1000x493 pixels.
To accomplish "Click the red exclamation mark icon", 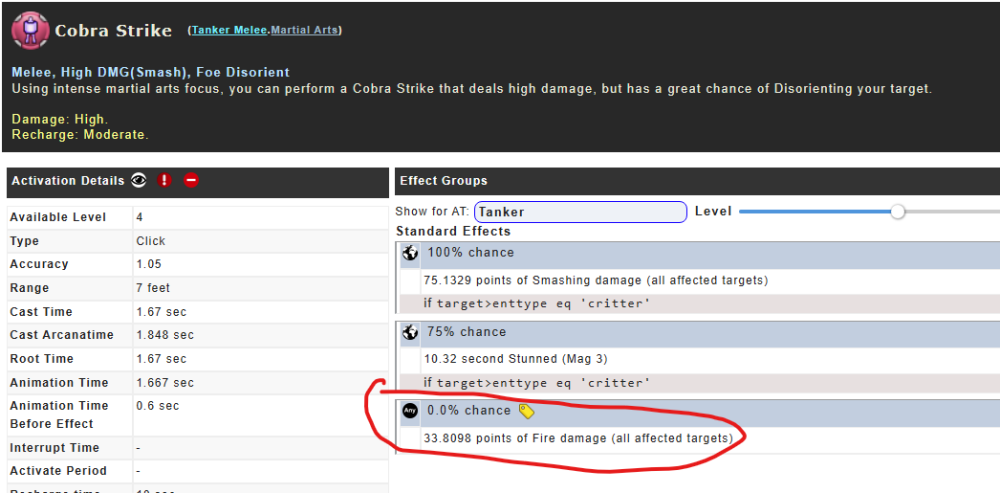I will 165,181.
